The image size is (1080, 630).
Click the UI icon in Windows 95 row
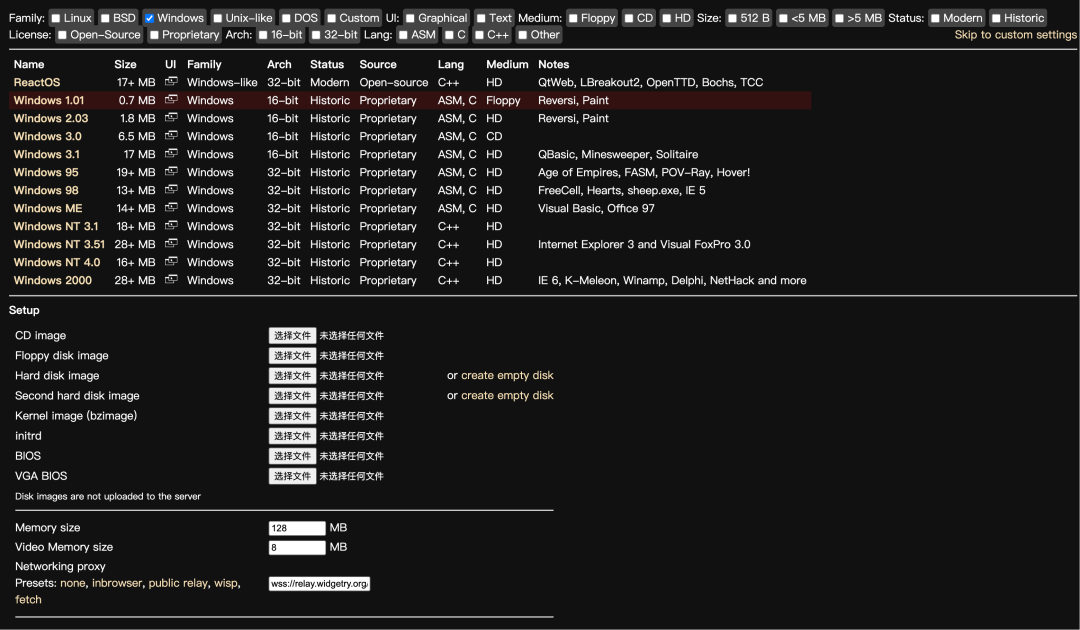coord(171,171)
